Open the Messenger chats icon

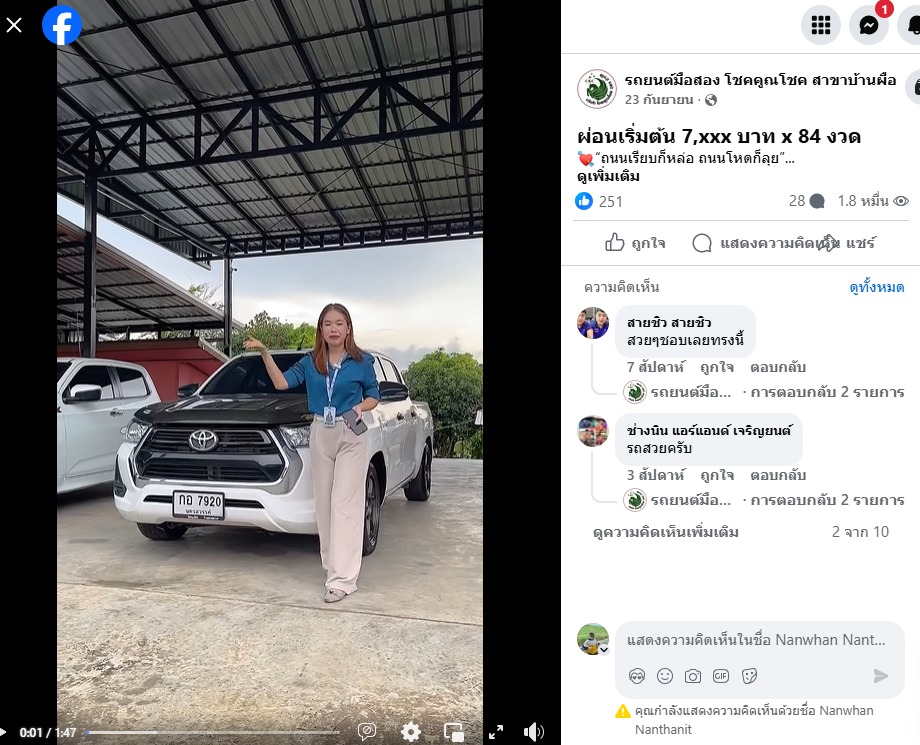point(869,25)
